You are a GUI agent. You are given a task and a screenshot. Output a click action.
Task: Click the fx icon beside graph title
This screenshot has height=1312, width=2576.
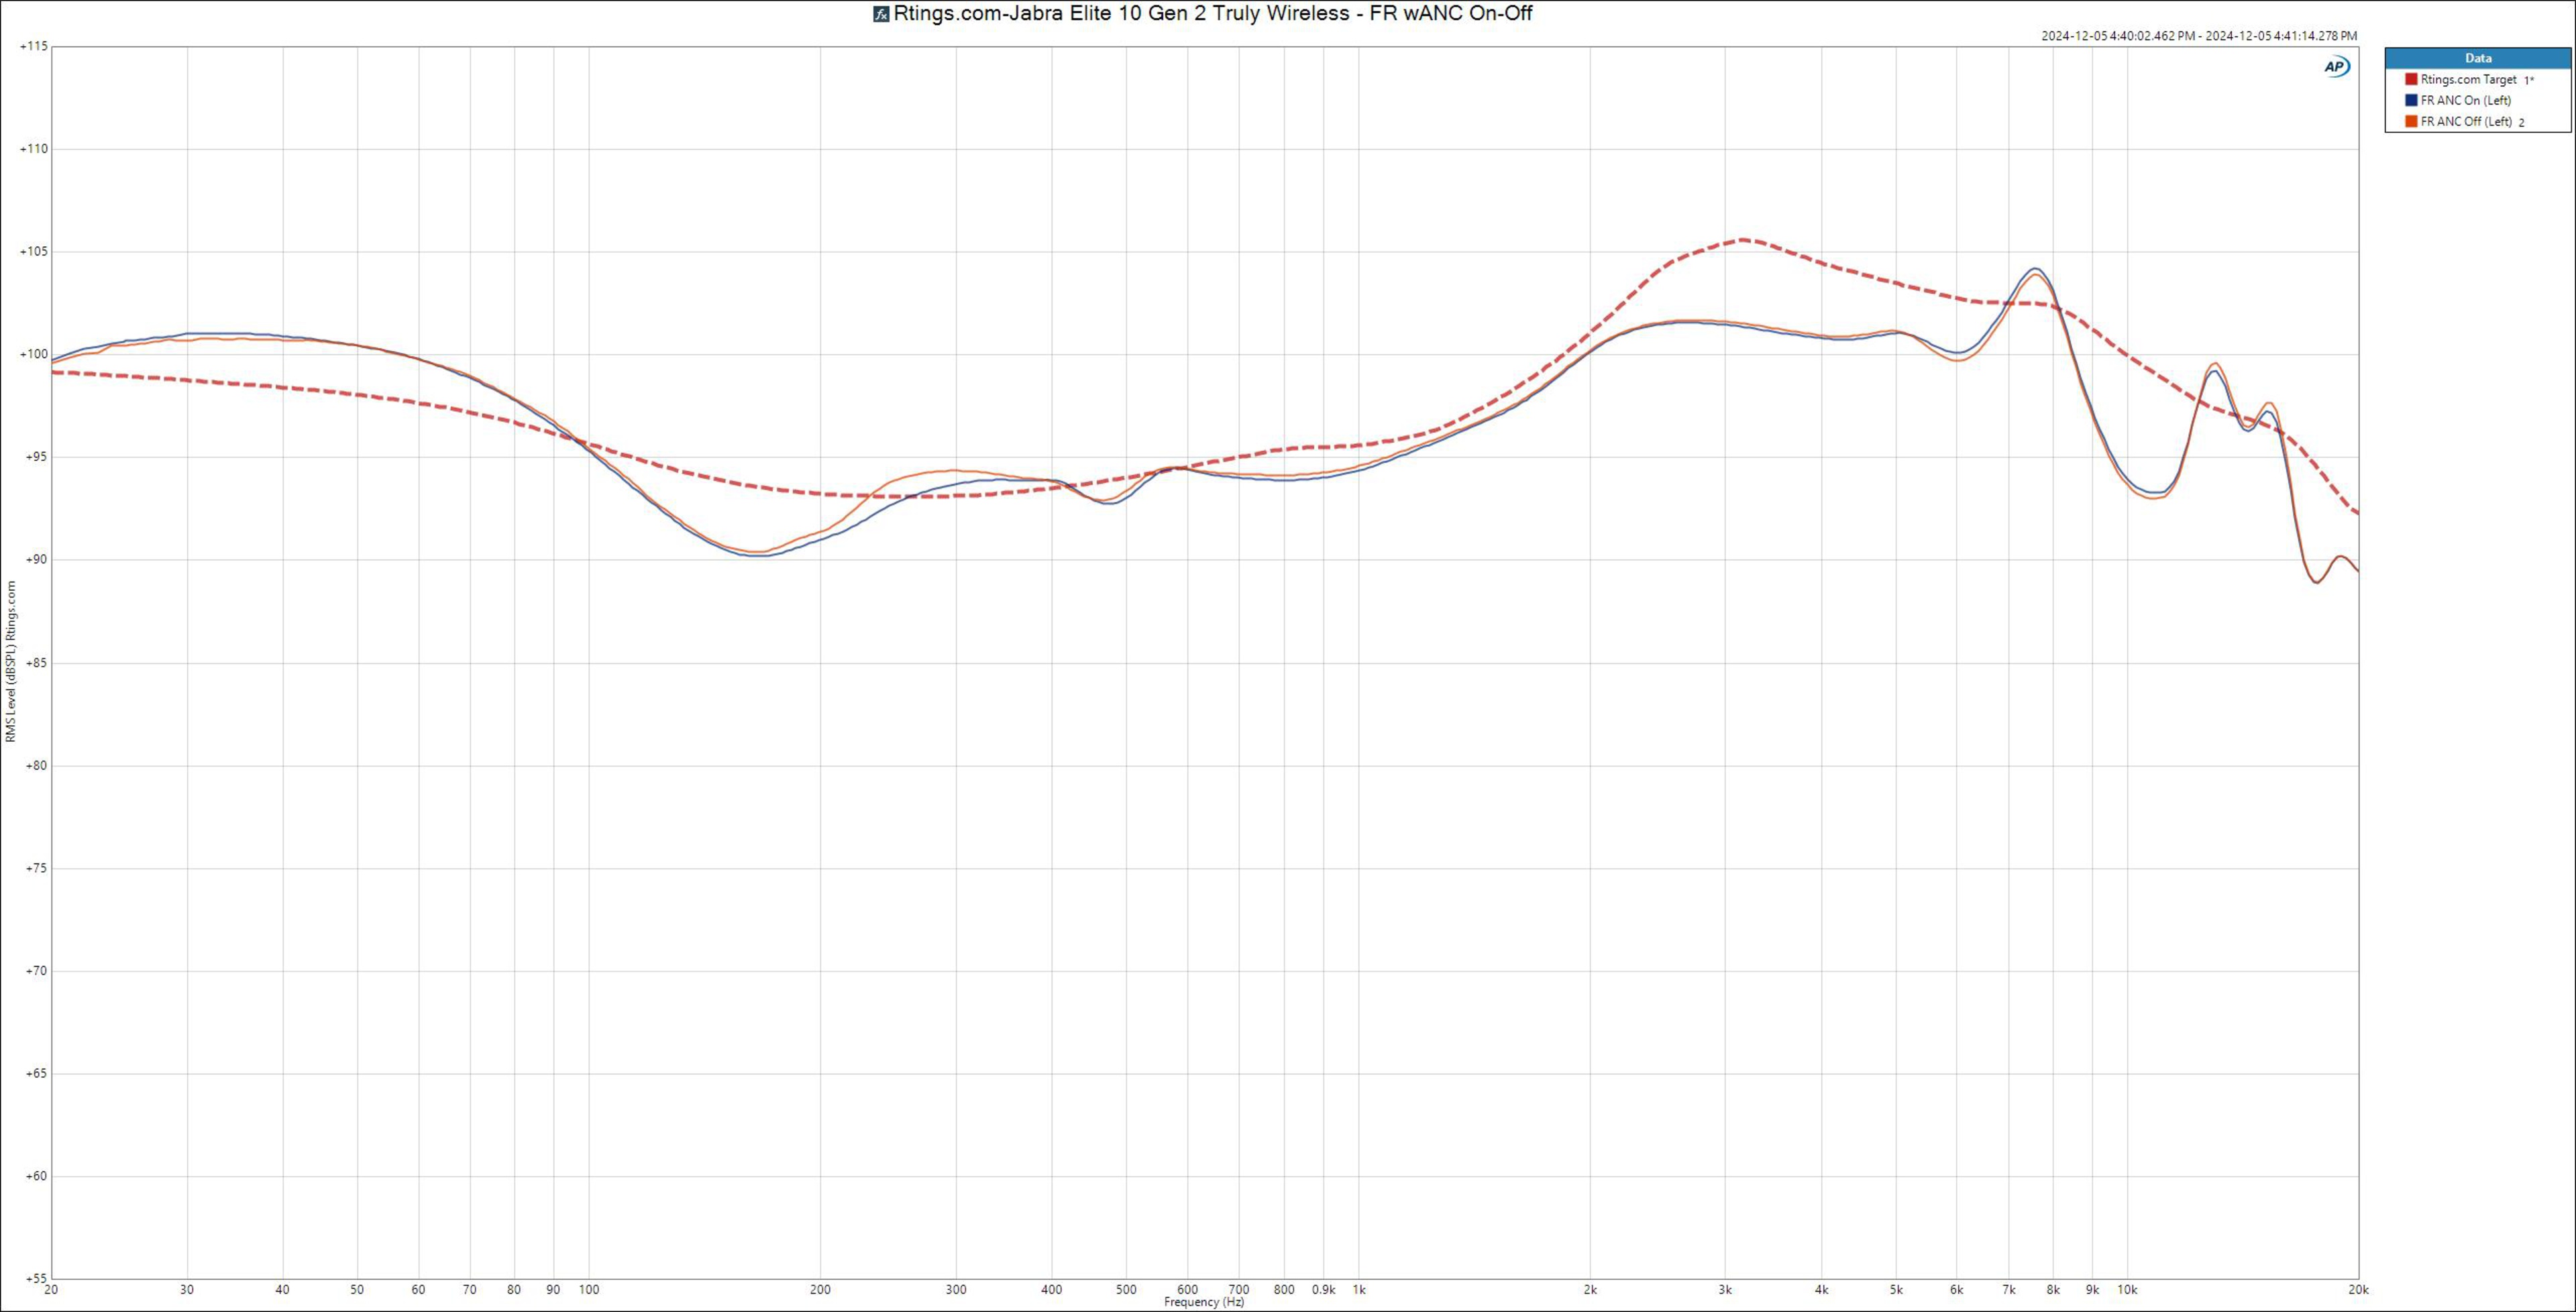881,14
